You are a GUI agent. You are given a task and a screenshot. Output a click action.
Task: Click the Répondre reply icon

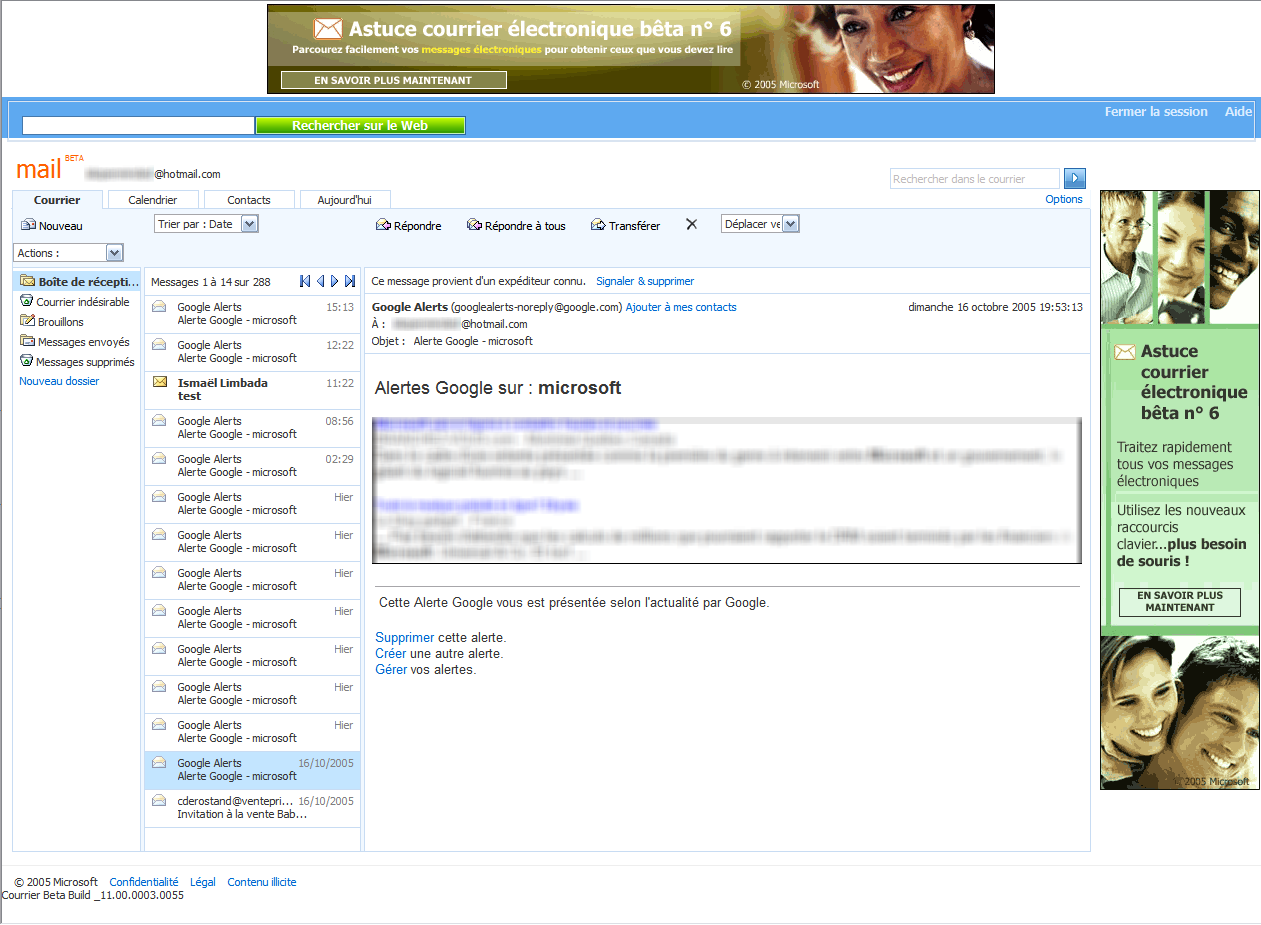(x=383, y=226)
